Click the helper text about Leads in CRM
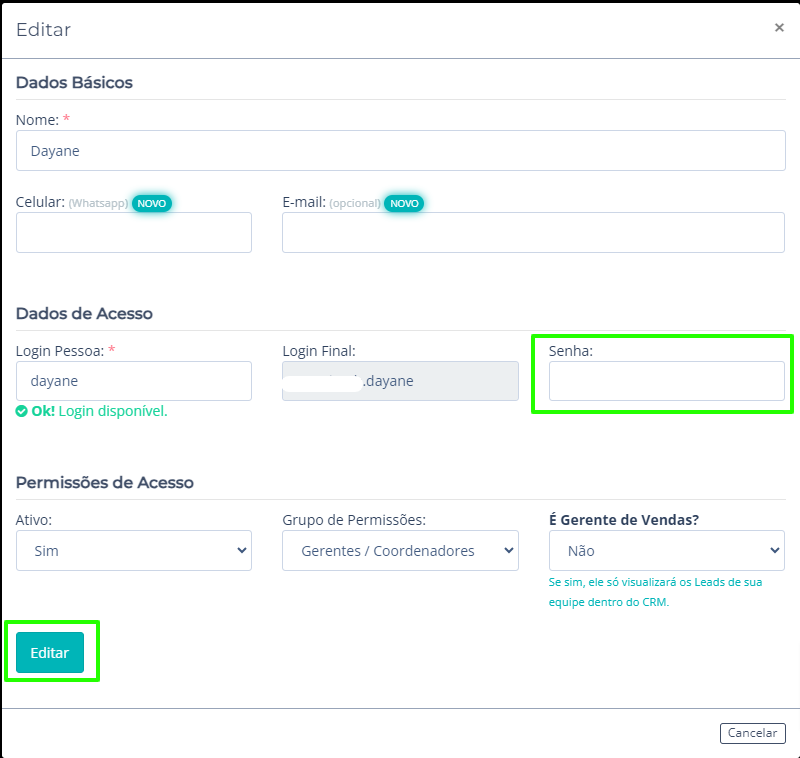Screen dimensions: 800x758 click(x=655, y=592)
